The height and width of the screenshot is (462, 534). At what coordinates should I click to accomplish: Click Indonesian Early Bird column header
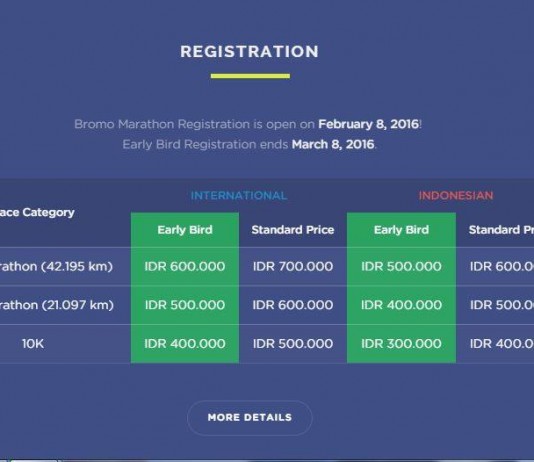(402, 230)
